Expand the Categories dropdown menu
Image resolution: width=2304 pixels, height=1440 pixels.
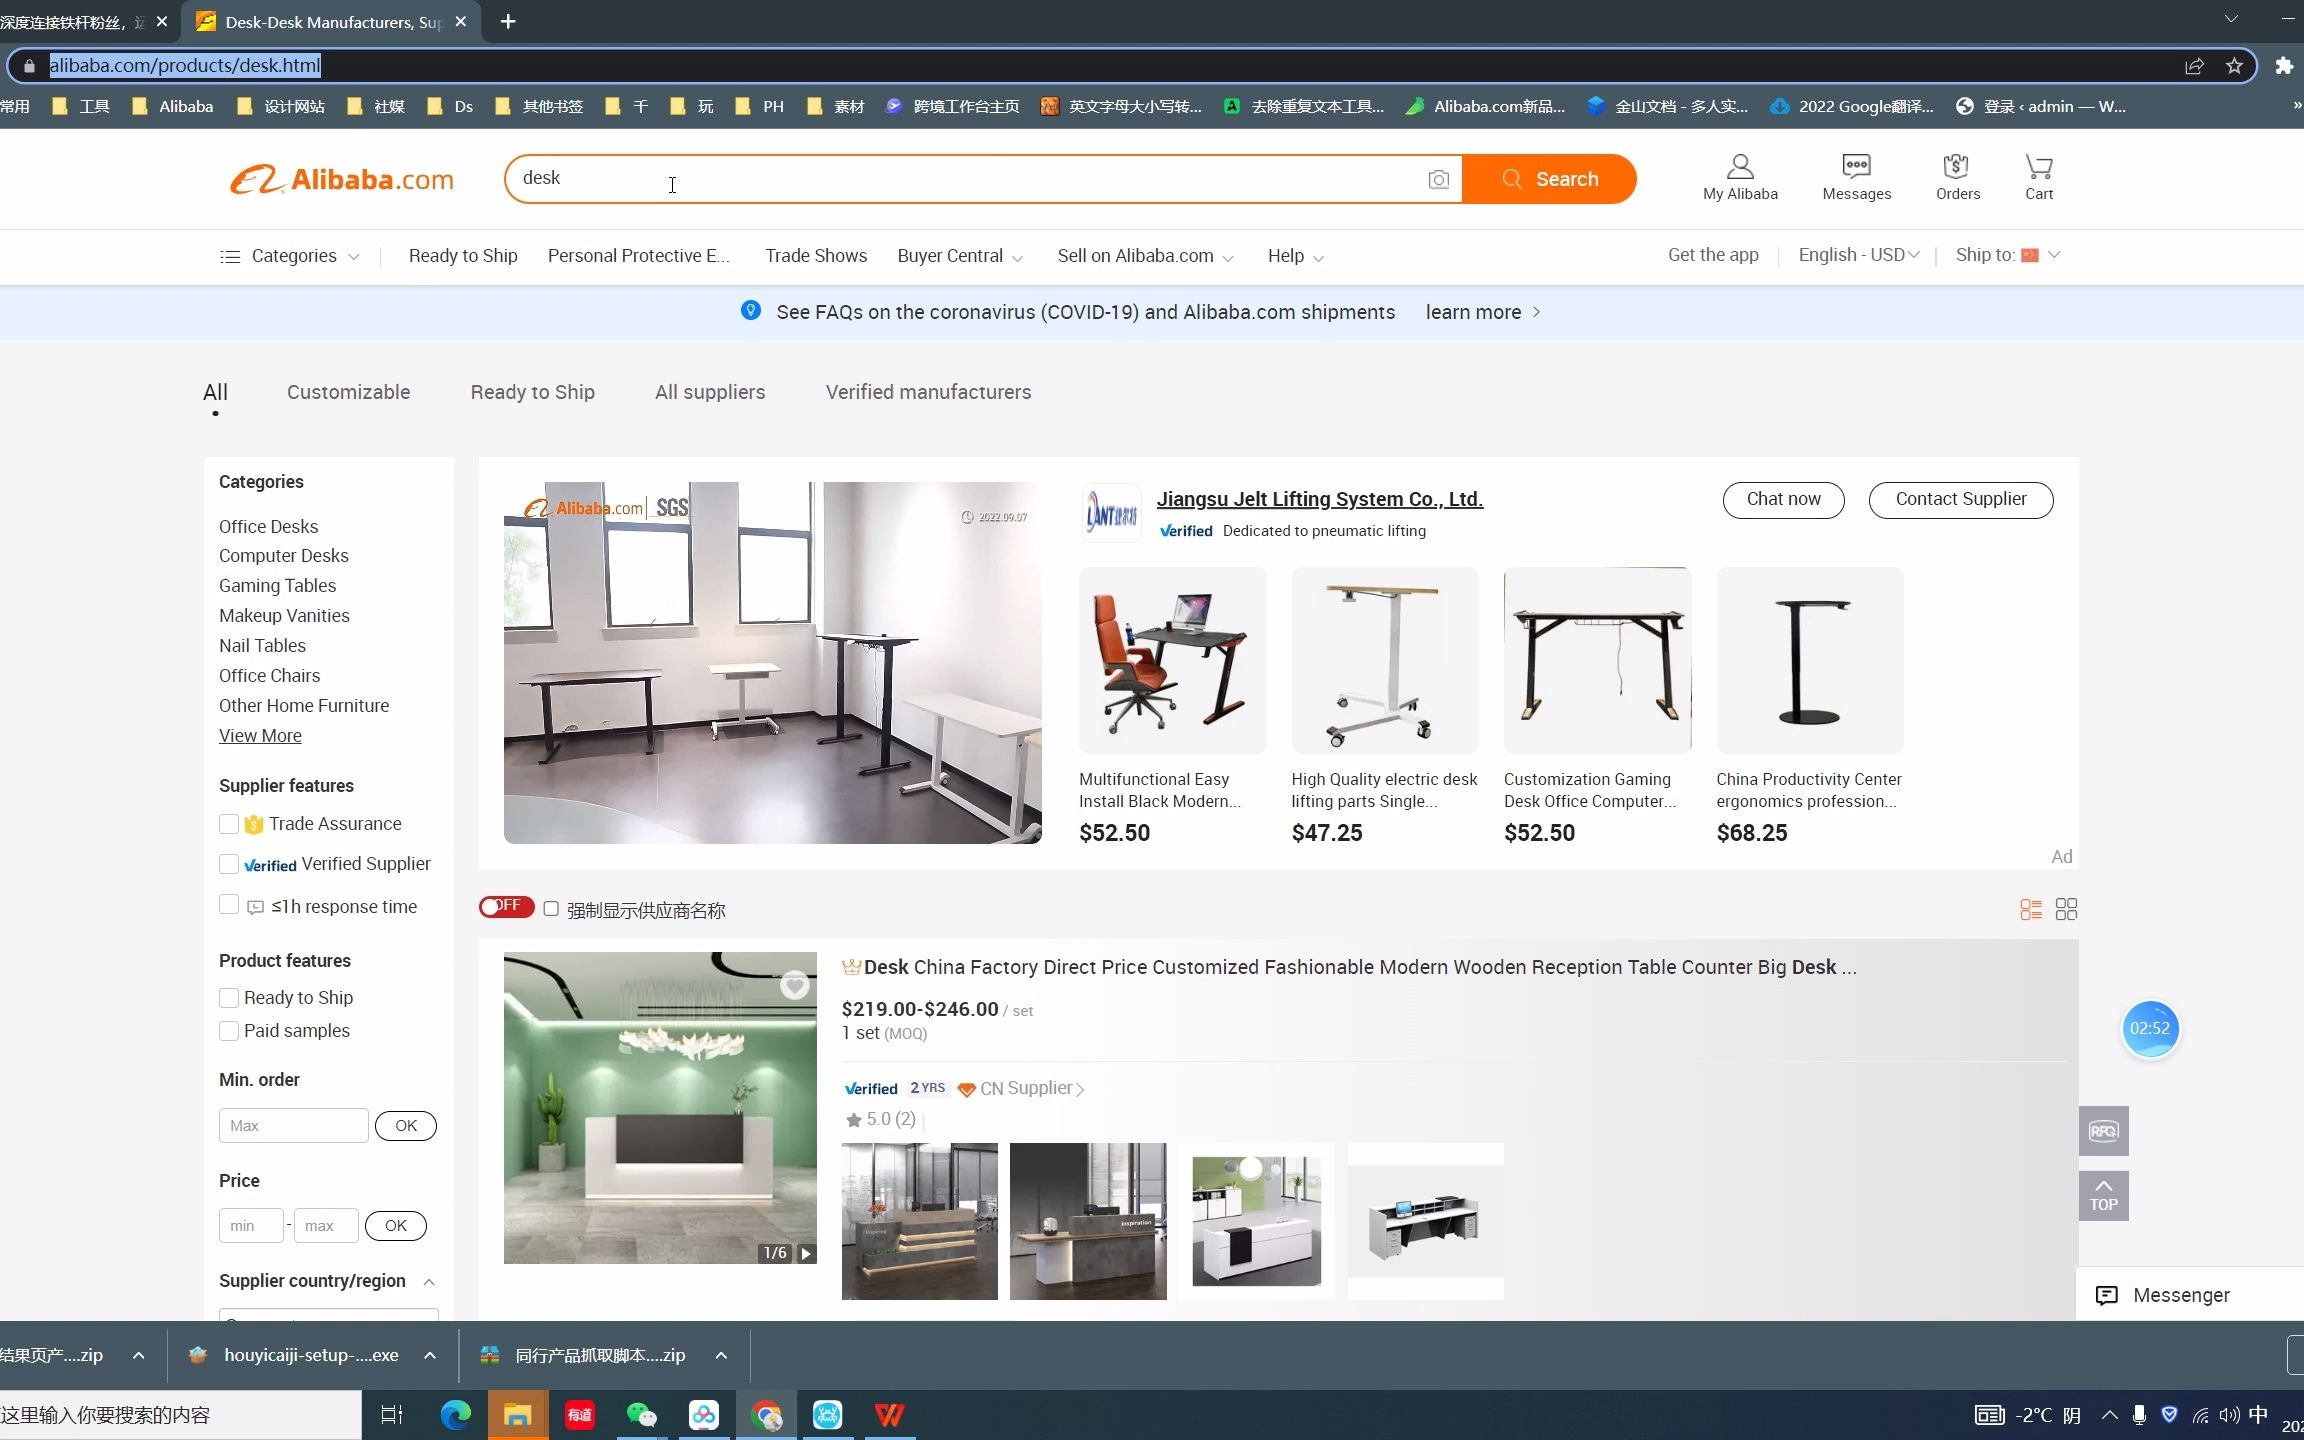[290, 257]
